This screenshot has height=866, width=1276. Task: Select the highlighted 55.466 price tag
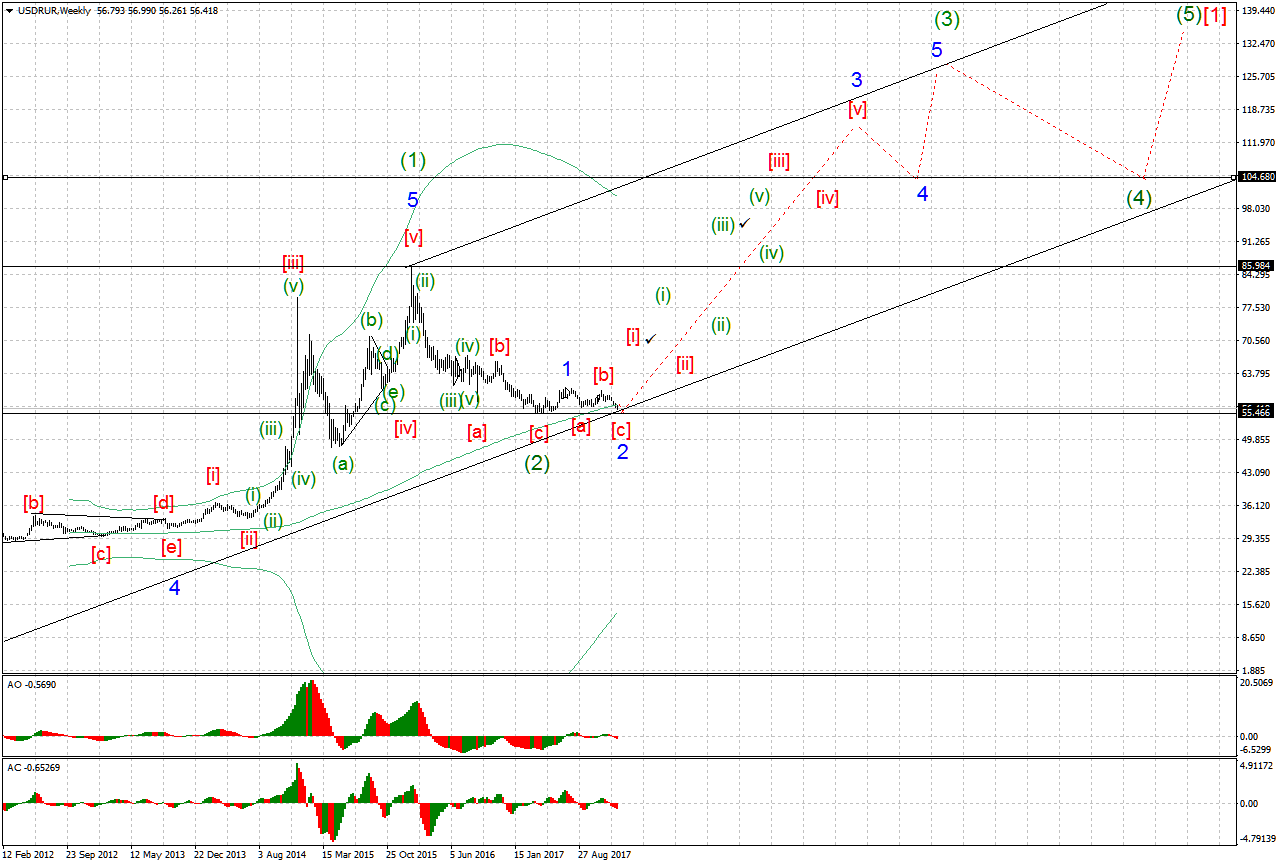pos(1256,412)
